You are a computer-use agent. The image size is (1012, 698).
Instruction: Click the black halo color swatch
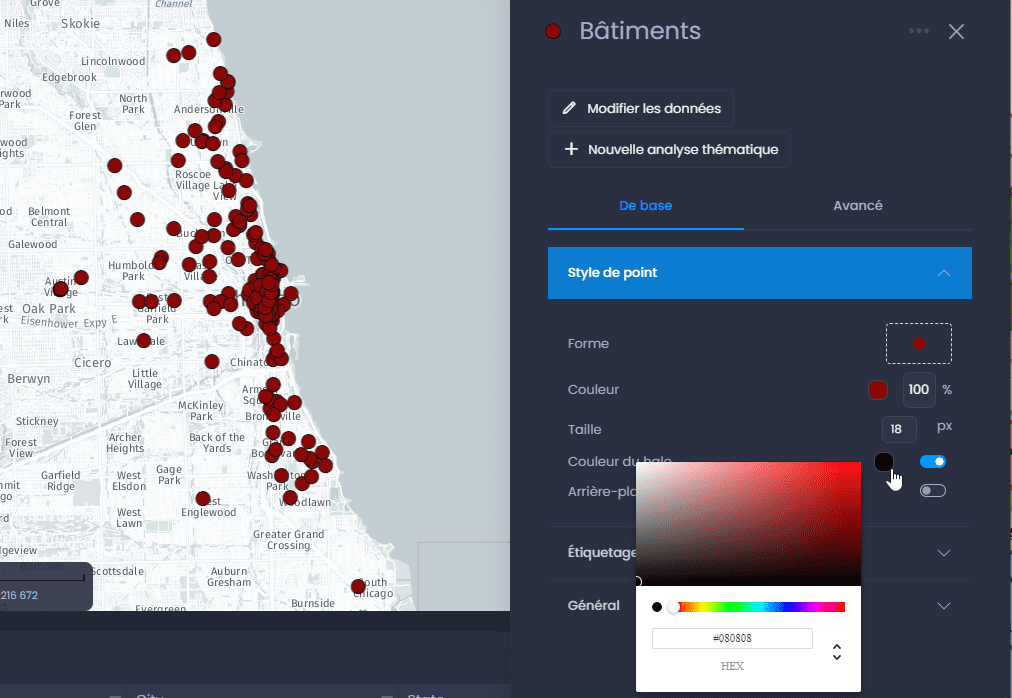point(884,462)
